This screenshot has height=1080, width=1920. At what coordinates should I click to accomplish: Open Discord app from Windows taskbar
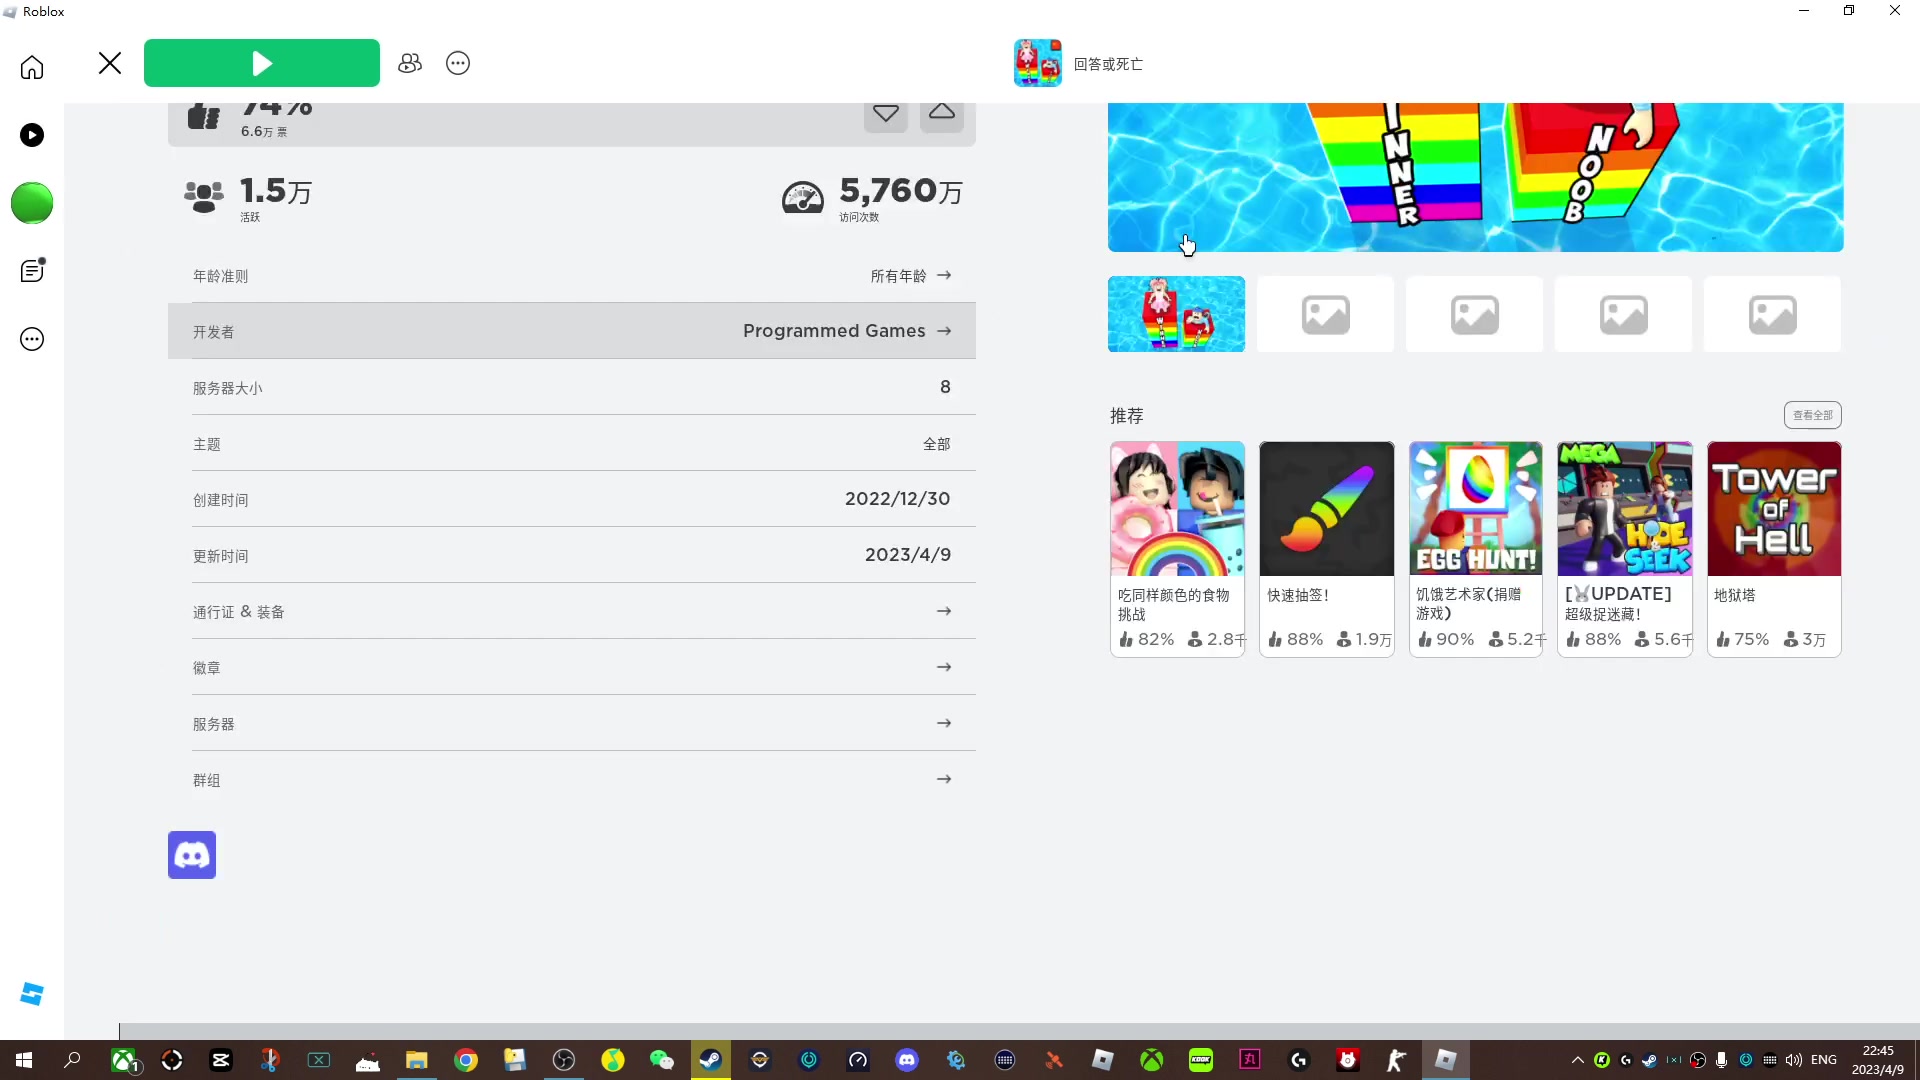[907, 1060]
